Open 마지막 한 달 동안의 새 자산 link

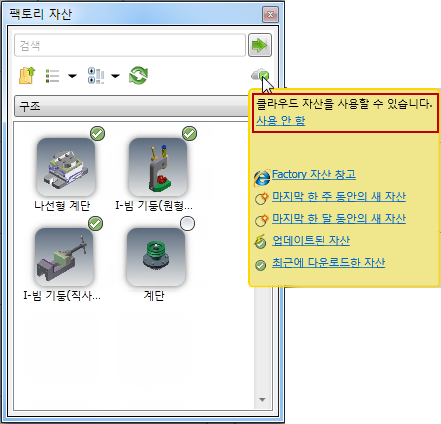339,218
